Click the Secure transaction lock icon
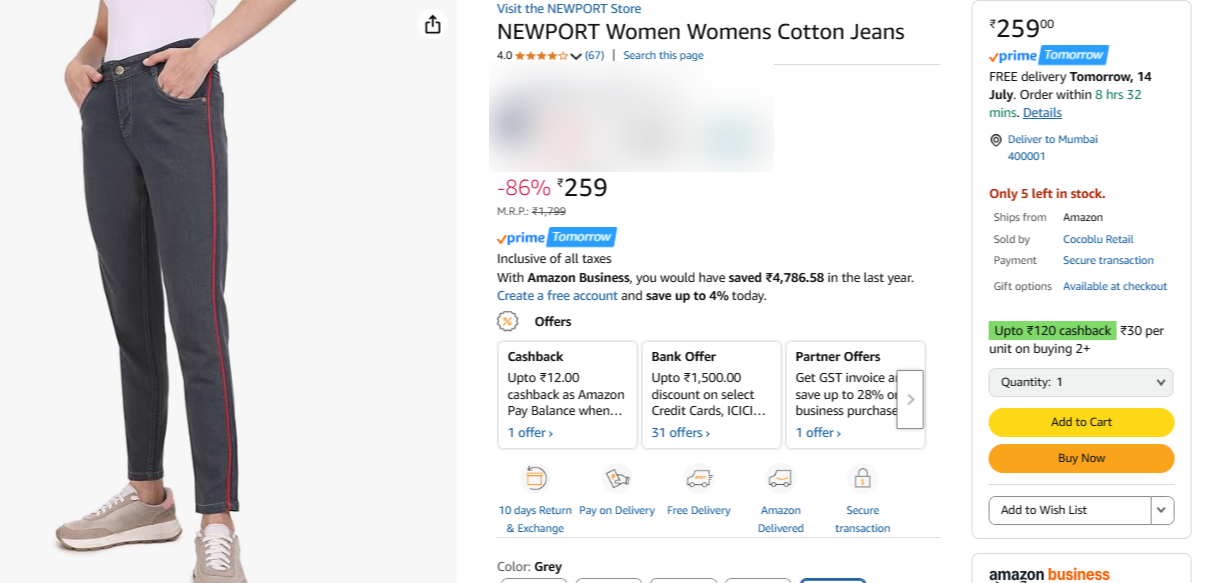Screen dimensions: 1211x583 [862, 478]
